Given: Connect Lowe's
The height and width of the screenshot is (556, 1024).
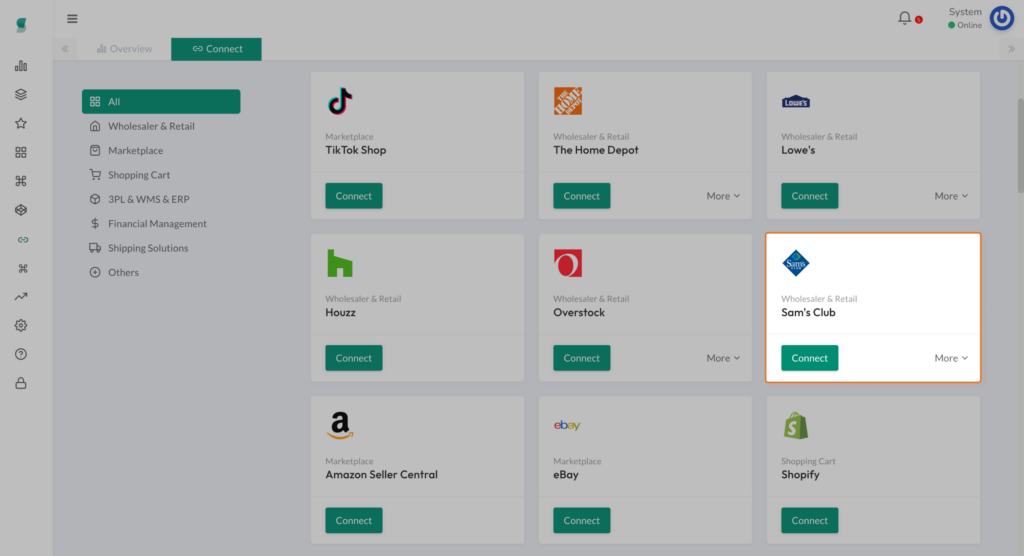Looking at the screenshot, I should tap(809, 196).
